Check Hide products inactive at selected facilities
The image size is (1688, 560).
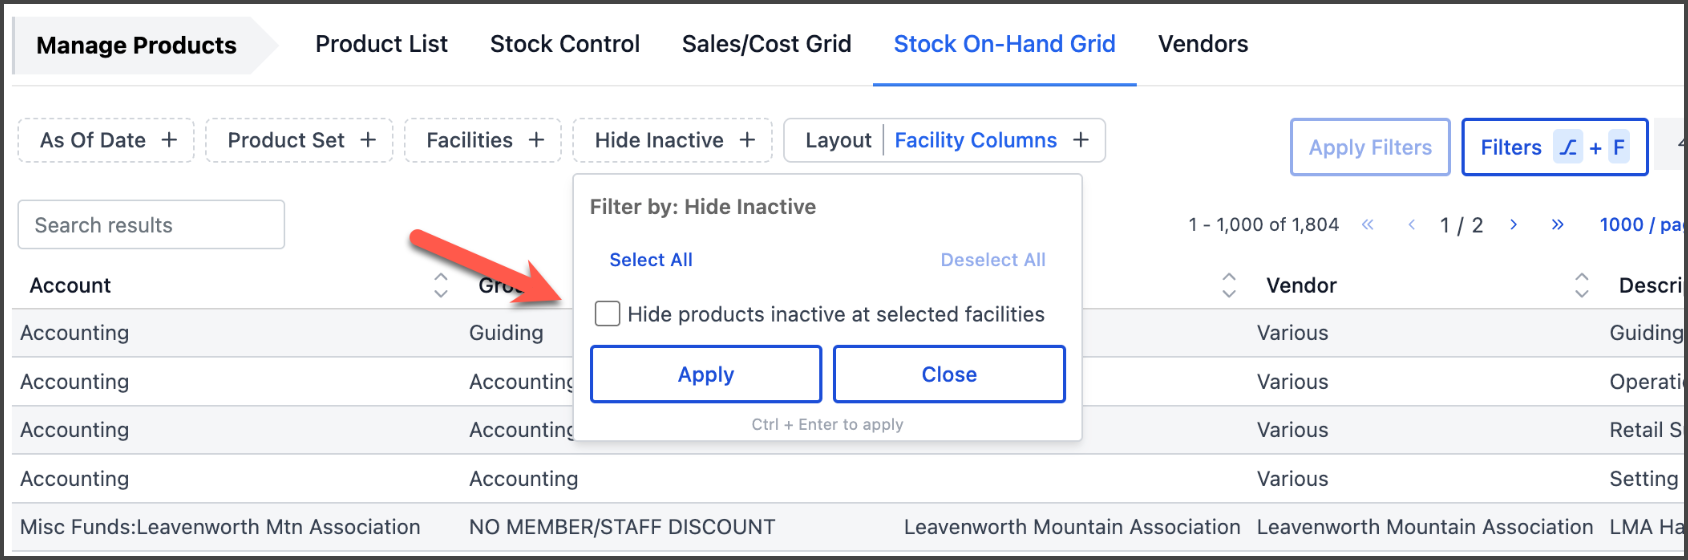click(607, 314)
